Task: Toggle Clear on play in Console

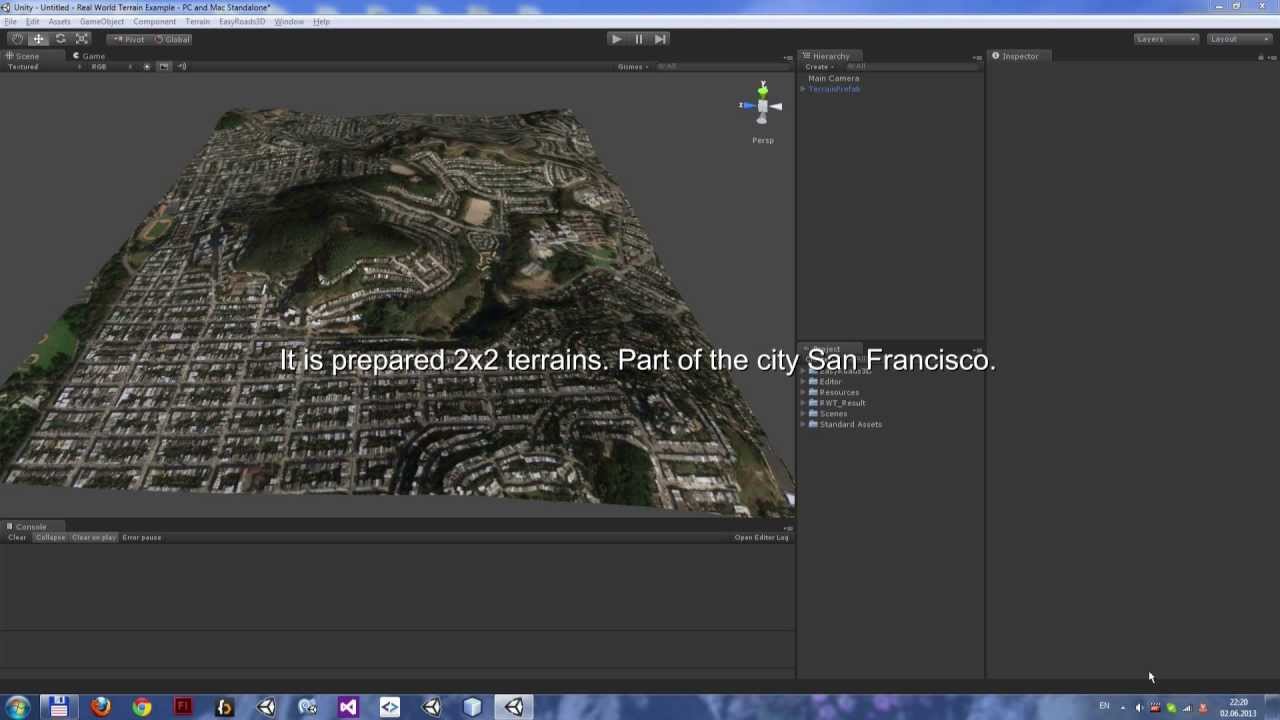Action: tap(93, 537)
